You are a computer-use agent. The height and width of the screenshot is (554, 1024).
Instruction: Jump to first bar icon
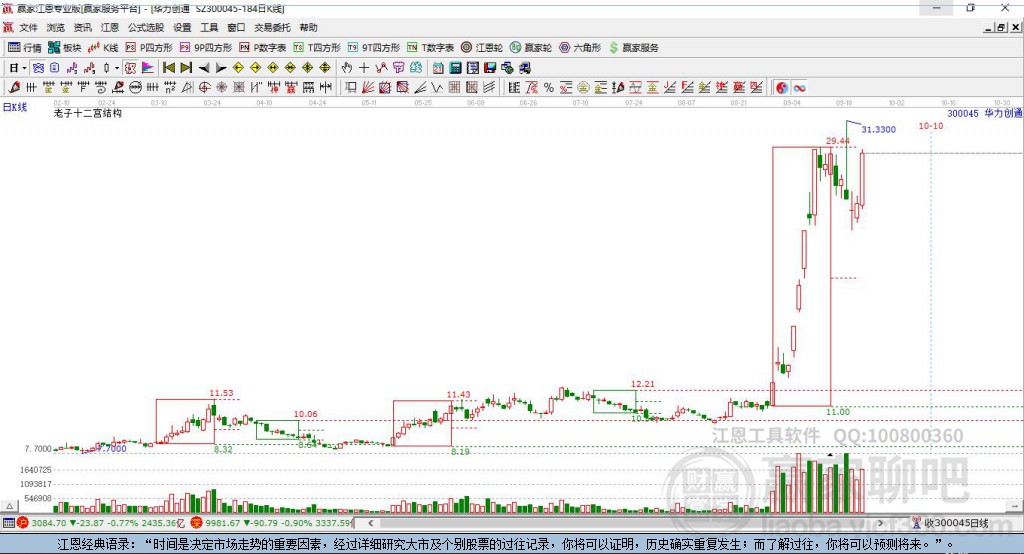pos(168,68)
